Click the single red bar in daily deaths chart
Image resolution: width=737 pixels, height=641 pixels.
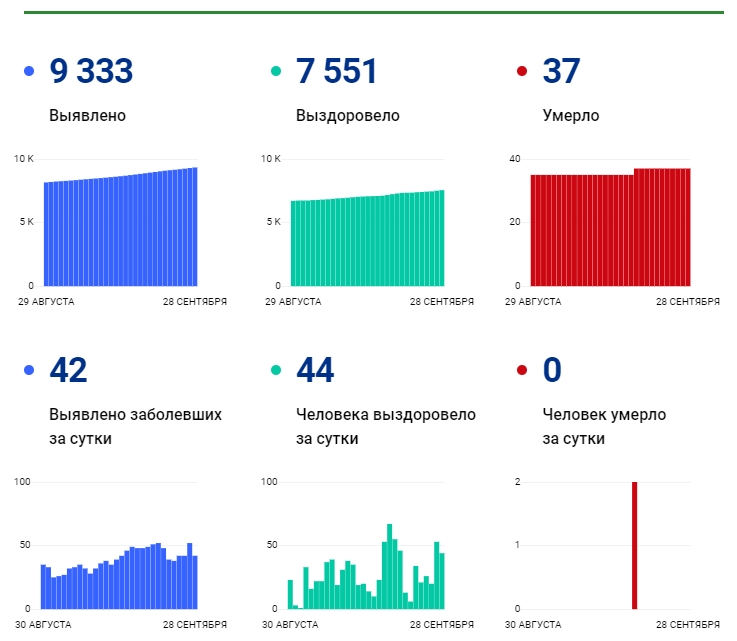[x=635, y=546]
